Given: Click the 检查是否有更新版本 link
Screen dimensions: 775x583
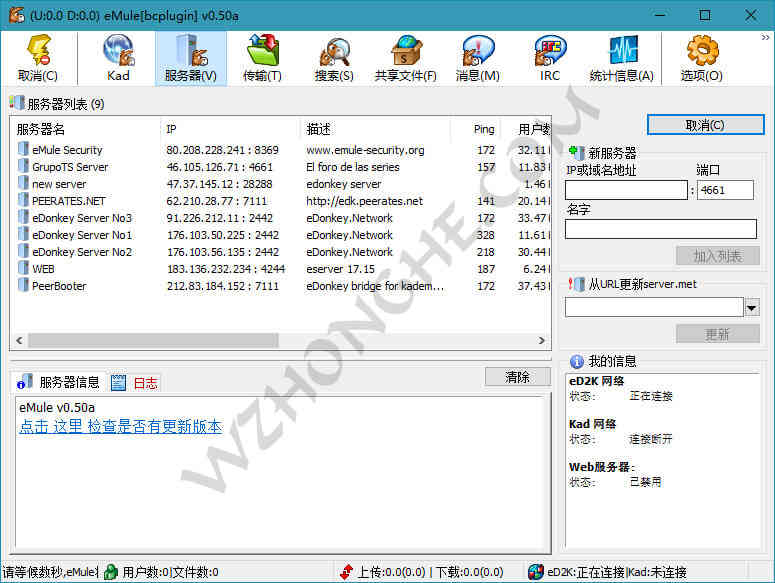Looking at the screenshot, I should tap(121, 426).
